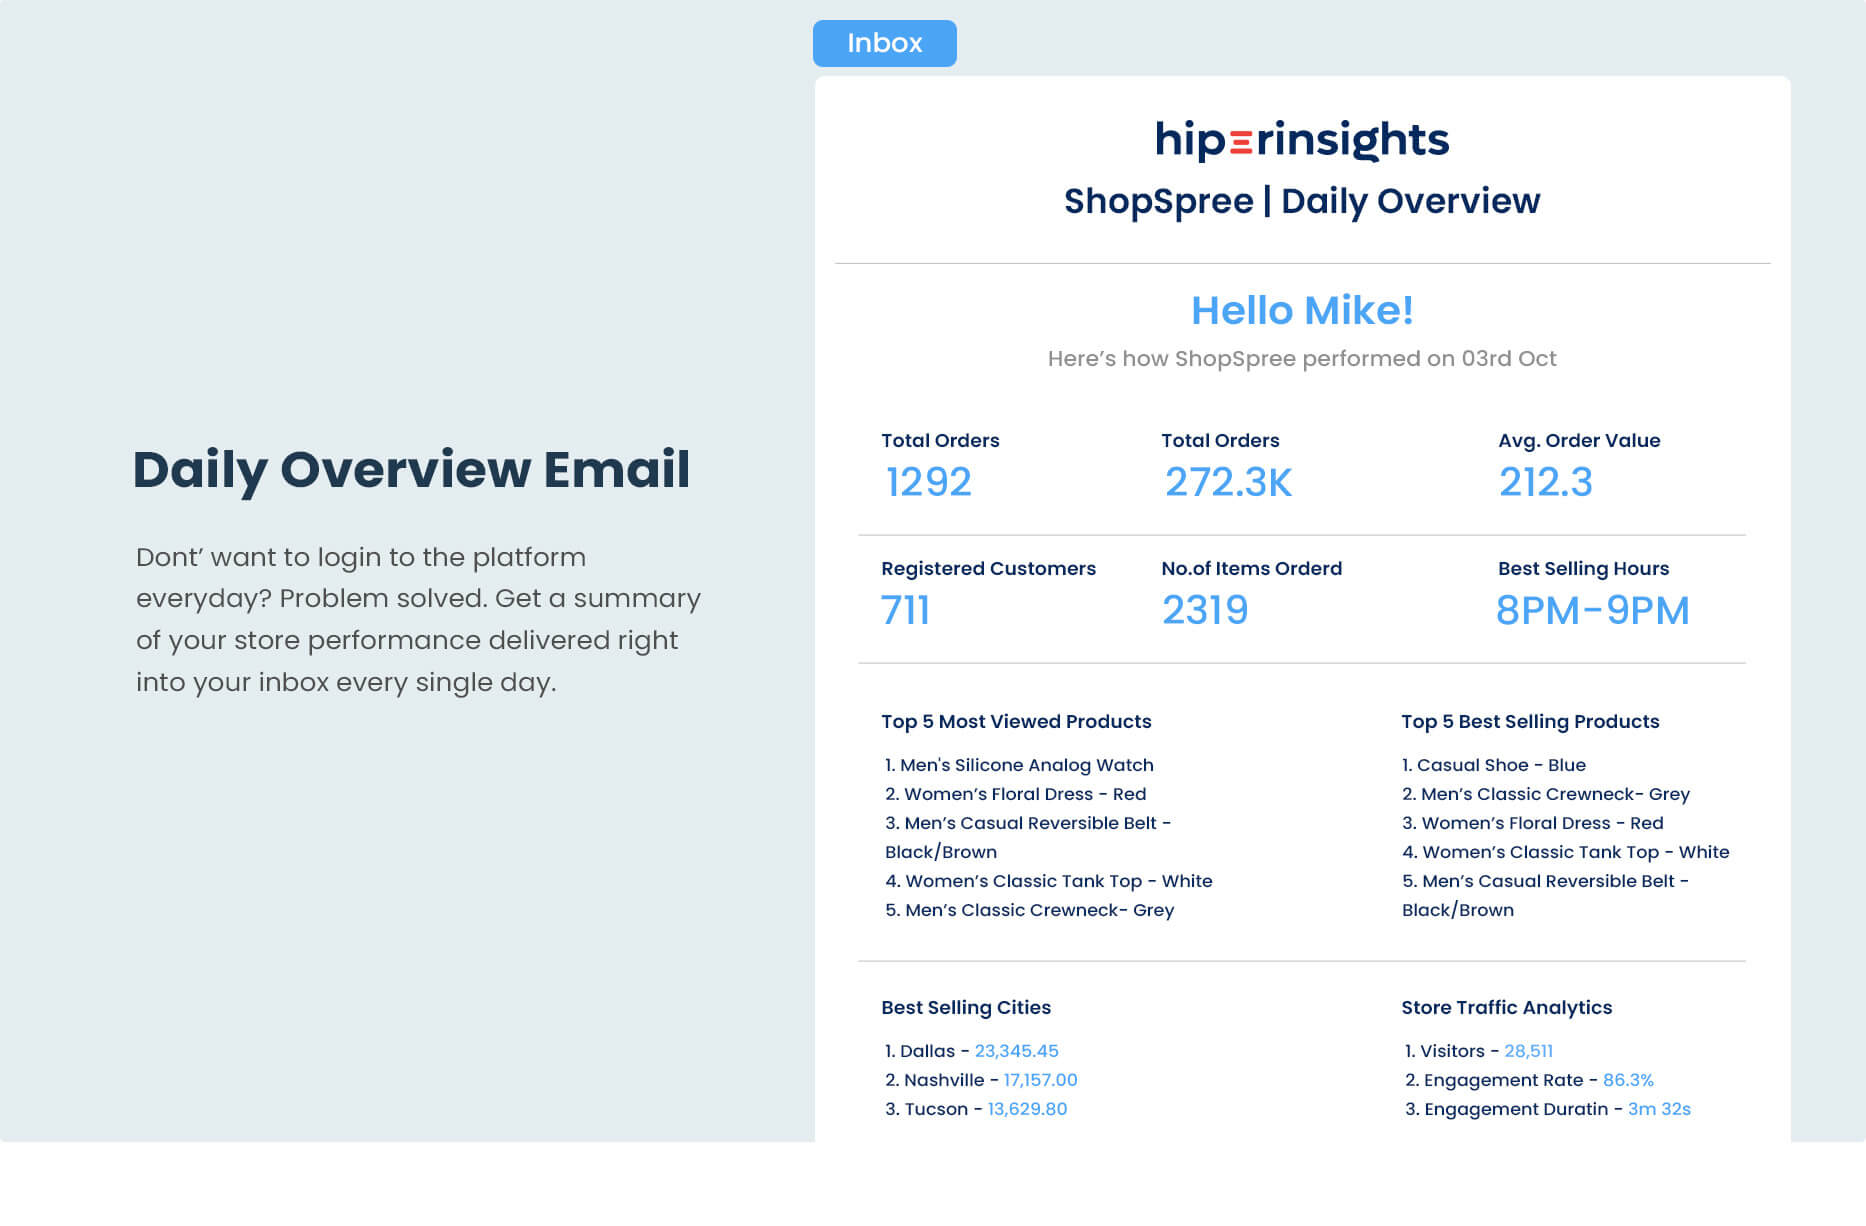The height and width of the screenshot is (1226, 1866).
Task: Click the paragraph starting 'Dont' want to login'
Action: pos(418,619)
